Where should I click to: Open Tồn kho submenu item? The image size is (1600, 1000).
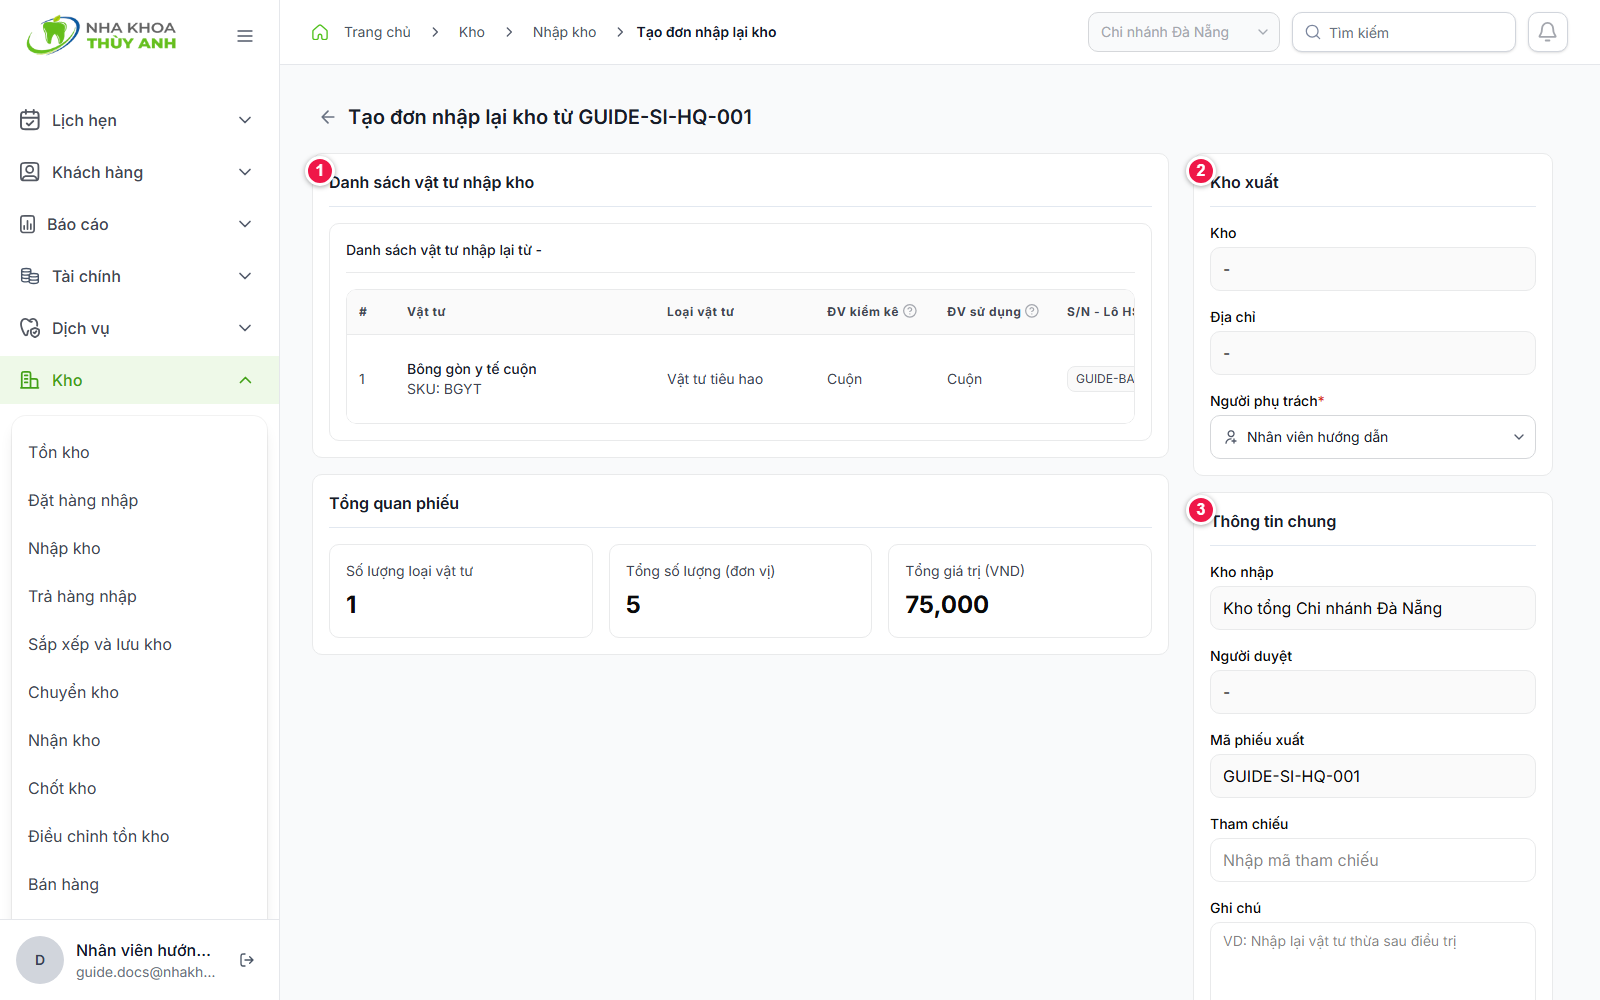point(139,452)
